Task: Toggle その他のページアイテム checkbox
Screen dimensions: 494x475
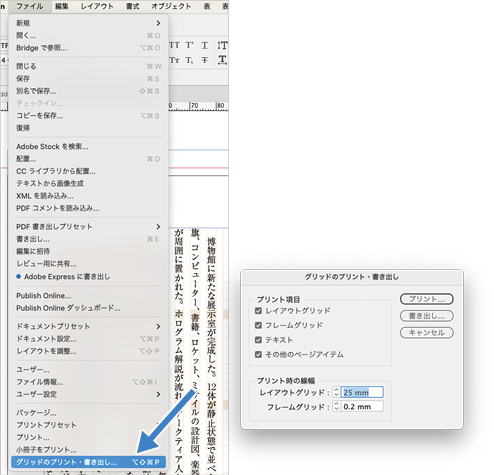Action: click(x=258, y=354)
